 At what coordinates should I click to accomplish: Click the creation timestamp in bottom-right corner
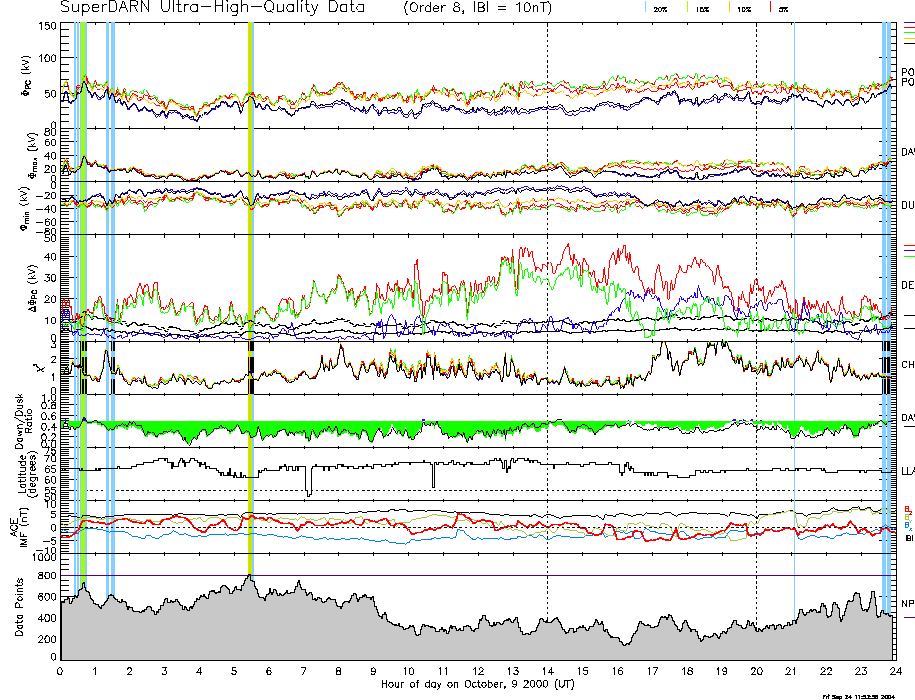click(x=865, y=695)
